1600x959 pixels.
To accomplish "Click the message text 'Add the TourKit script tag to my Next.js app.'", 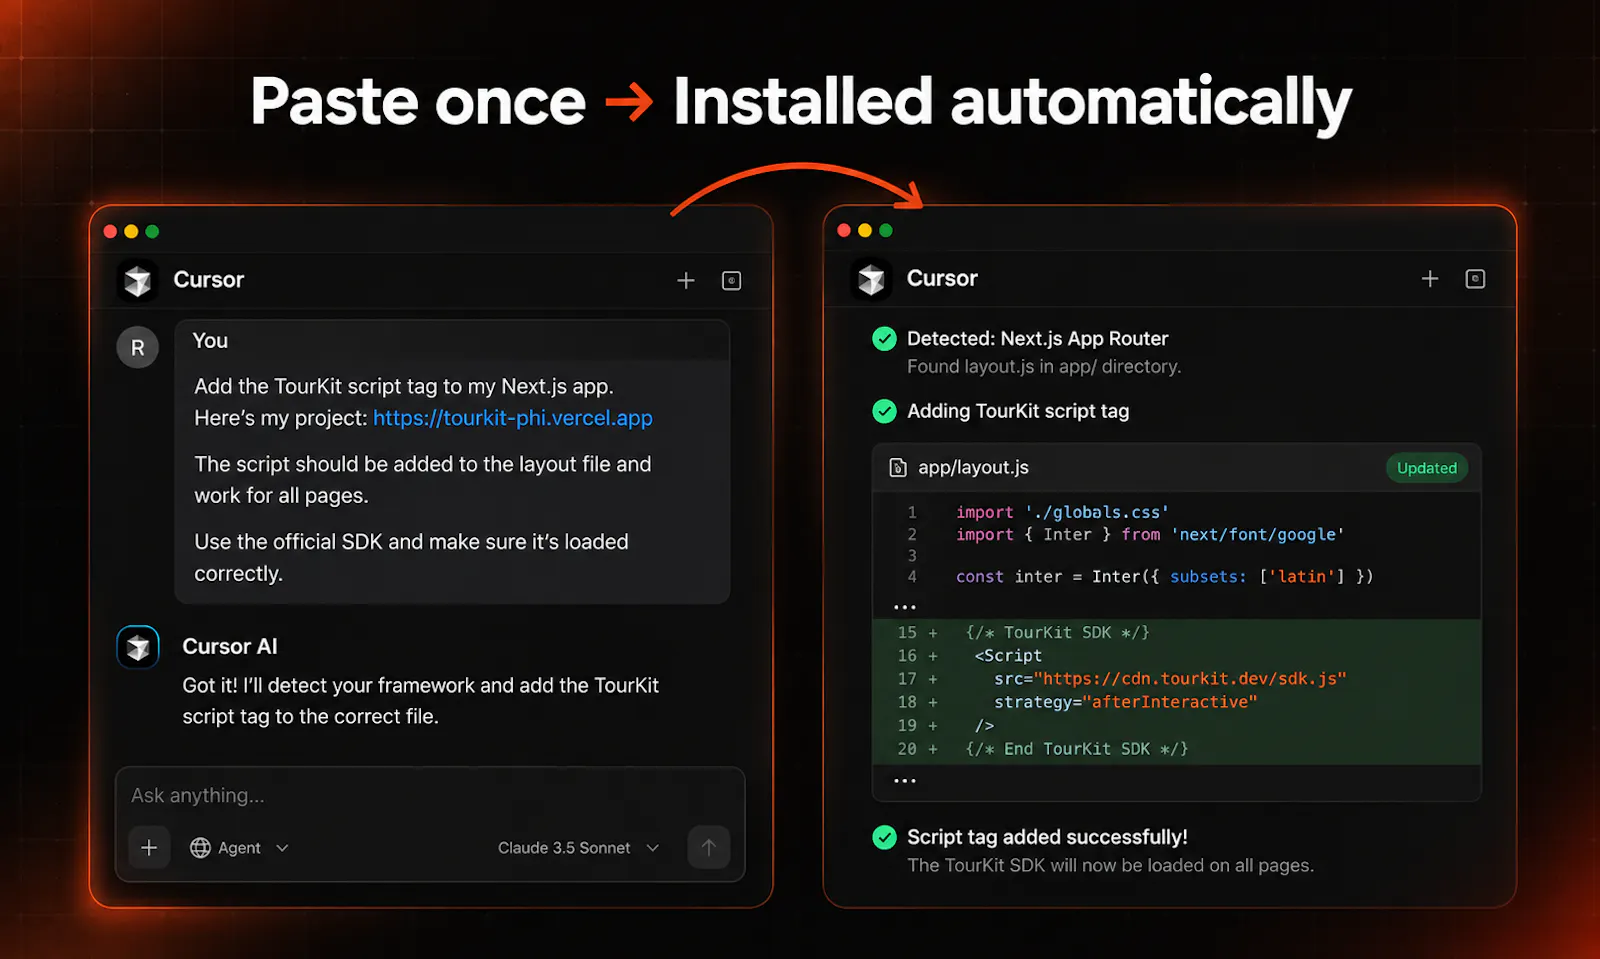I will pos(404,387).
